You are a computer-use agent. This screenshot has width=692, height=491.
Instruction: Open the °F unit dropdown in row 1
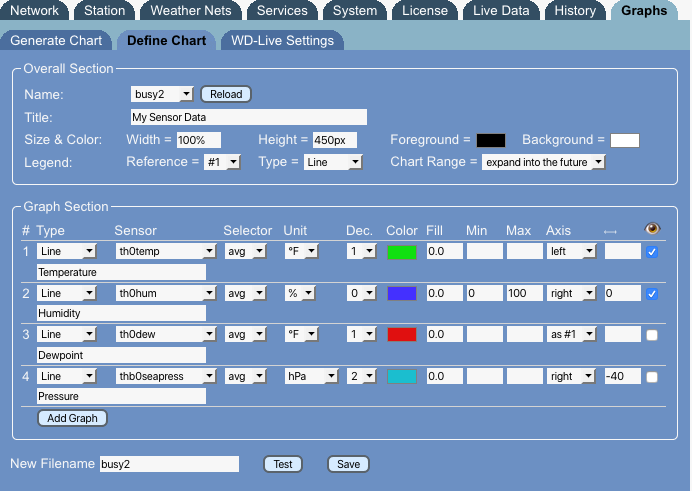[301, 251]
